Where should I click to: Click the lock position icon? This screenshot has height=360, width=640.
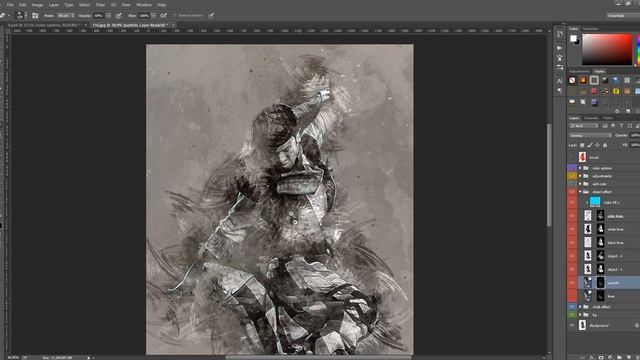598,145
